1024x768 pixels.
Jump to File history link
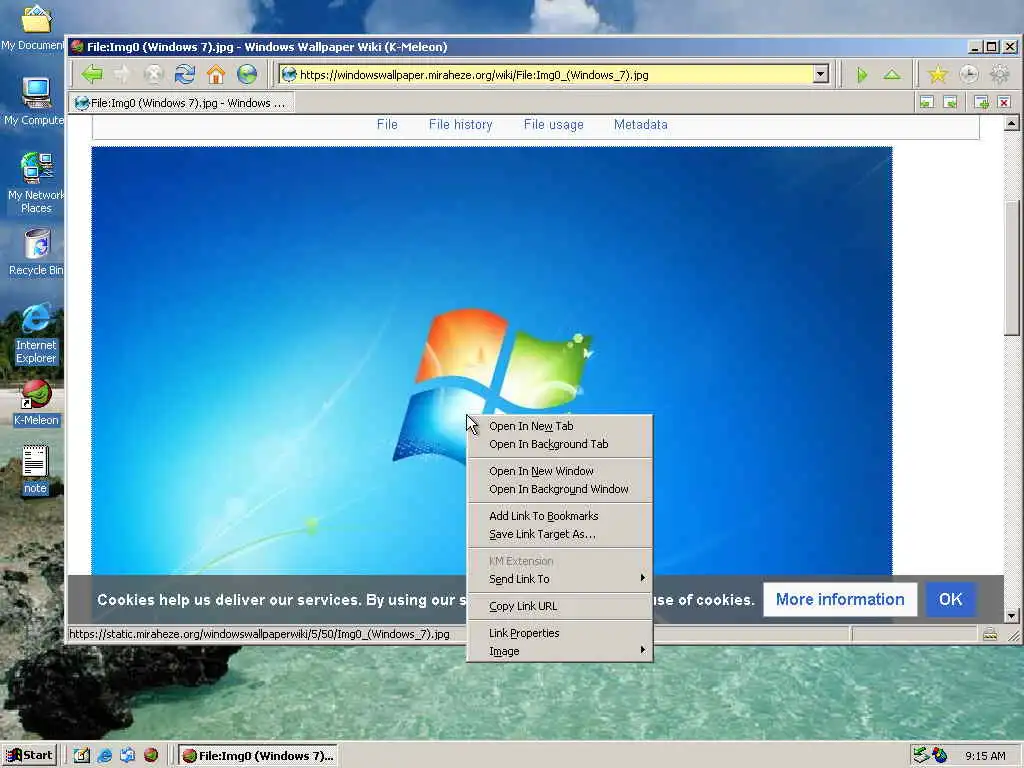(x=460, y=125)
